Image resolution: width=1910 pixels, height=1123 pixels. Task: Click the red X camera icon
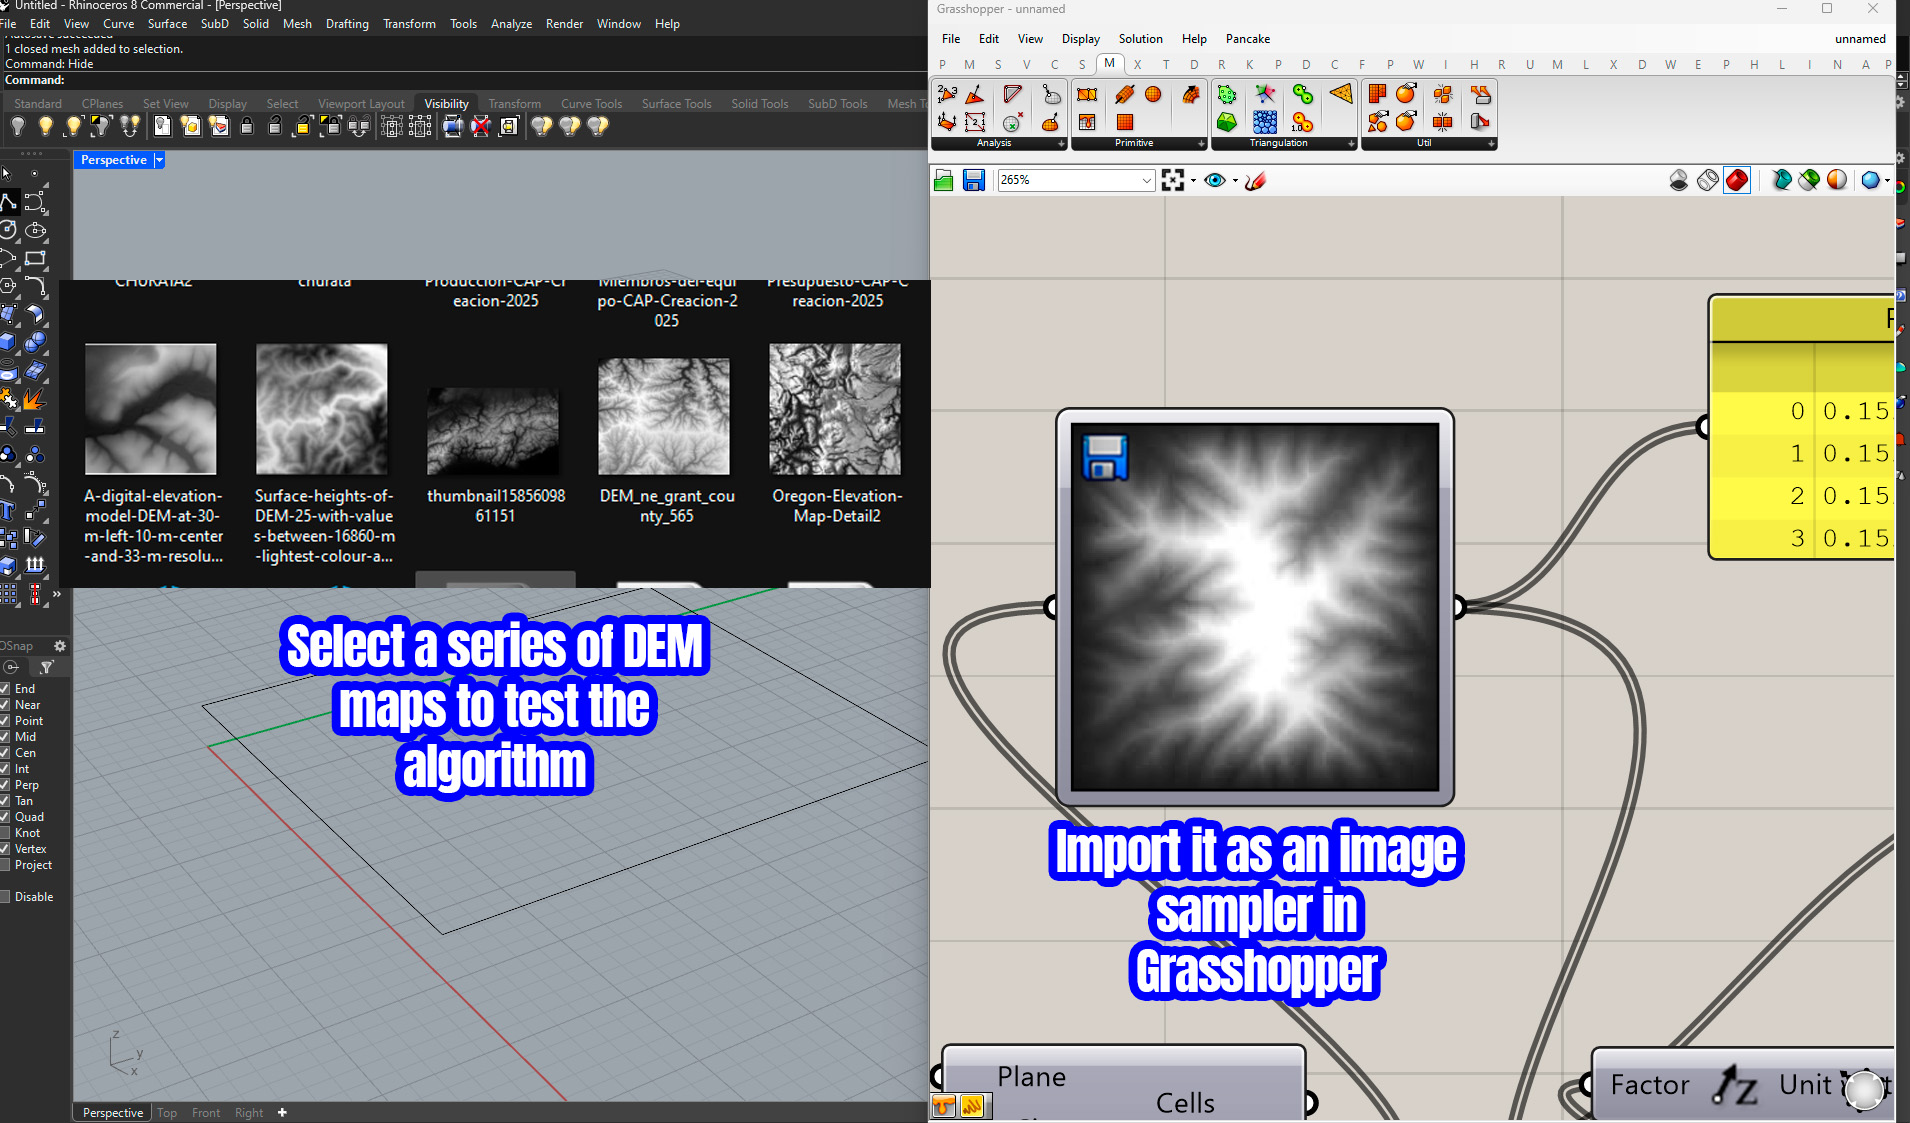pyautogui.click(x=481, y=127)
